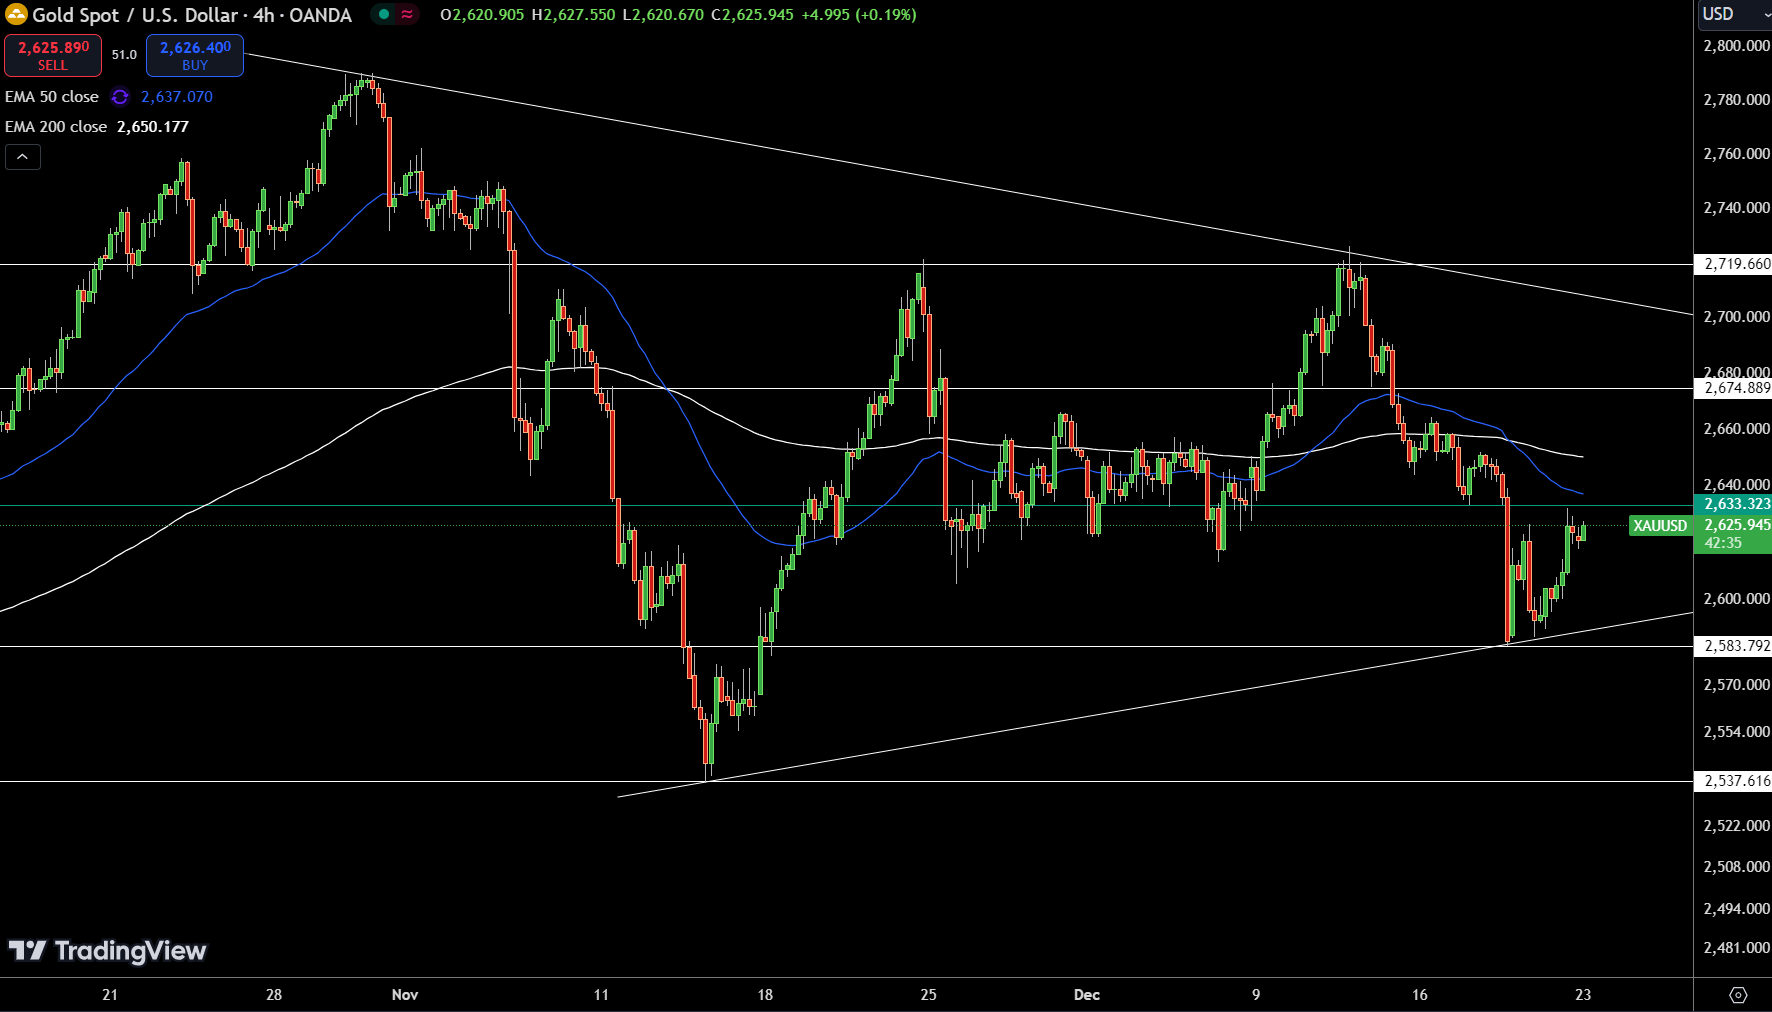Click the +4.995 (+0.19%) change value
Image resolution: width=1772 pixels, height=1012 pixels.
click(859, 15)
